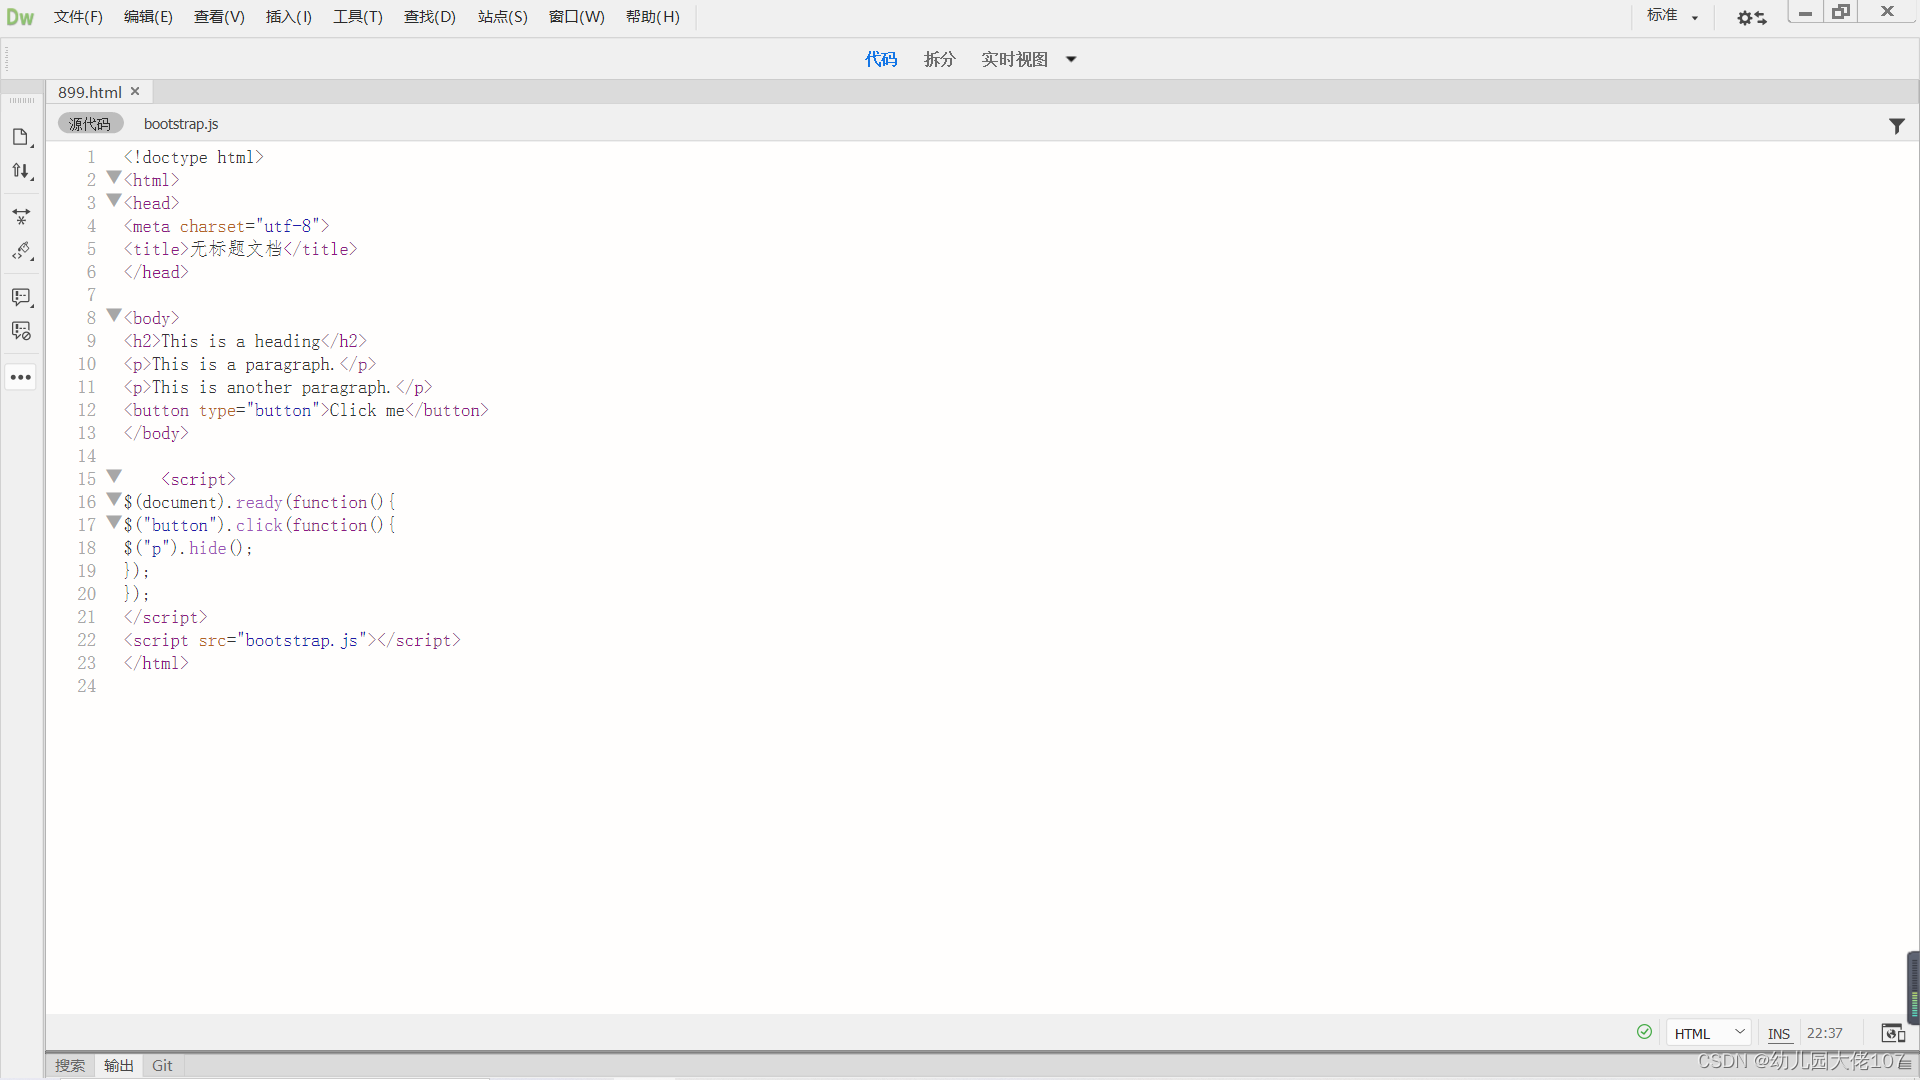Collapse document ready function on line 16
Screen dimensions: 1920x1080
pos(114,500)
